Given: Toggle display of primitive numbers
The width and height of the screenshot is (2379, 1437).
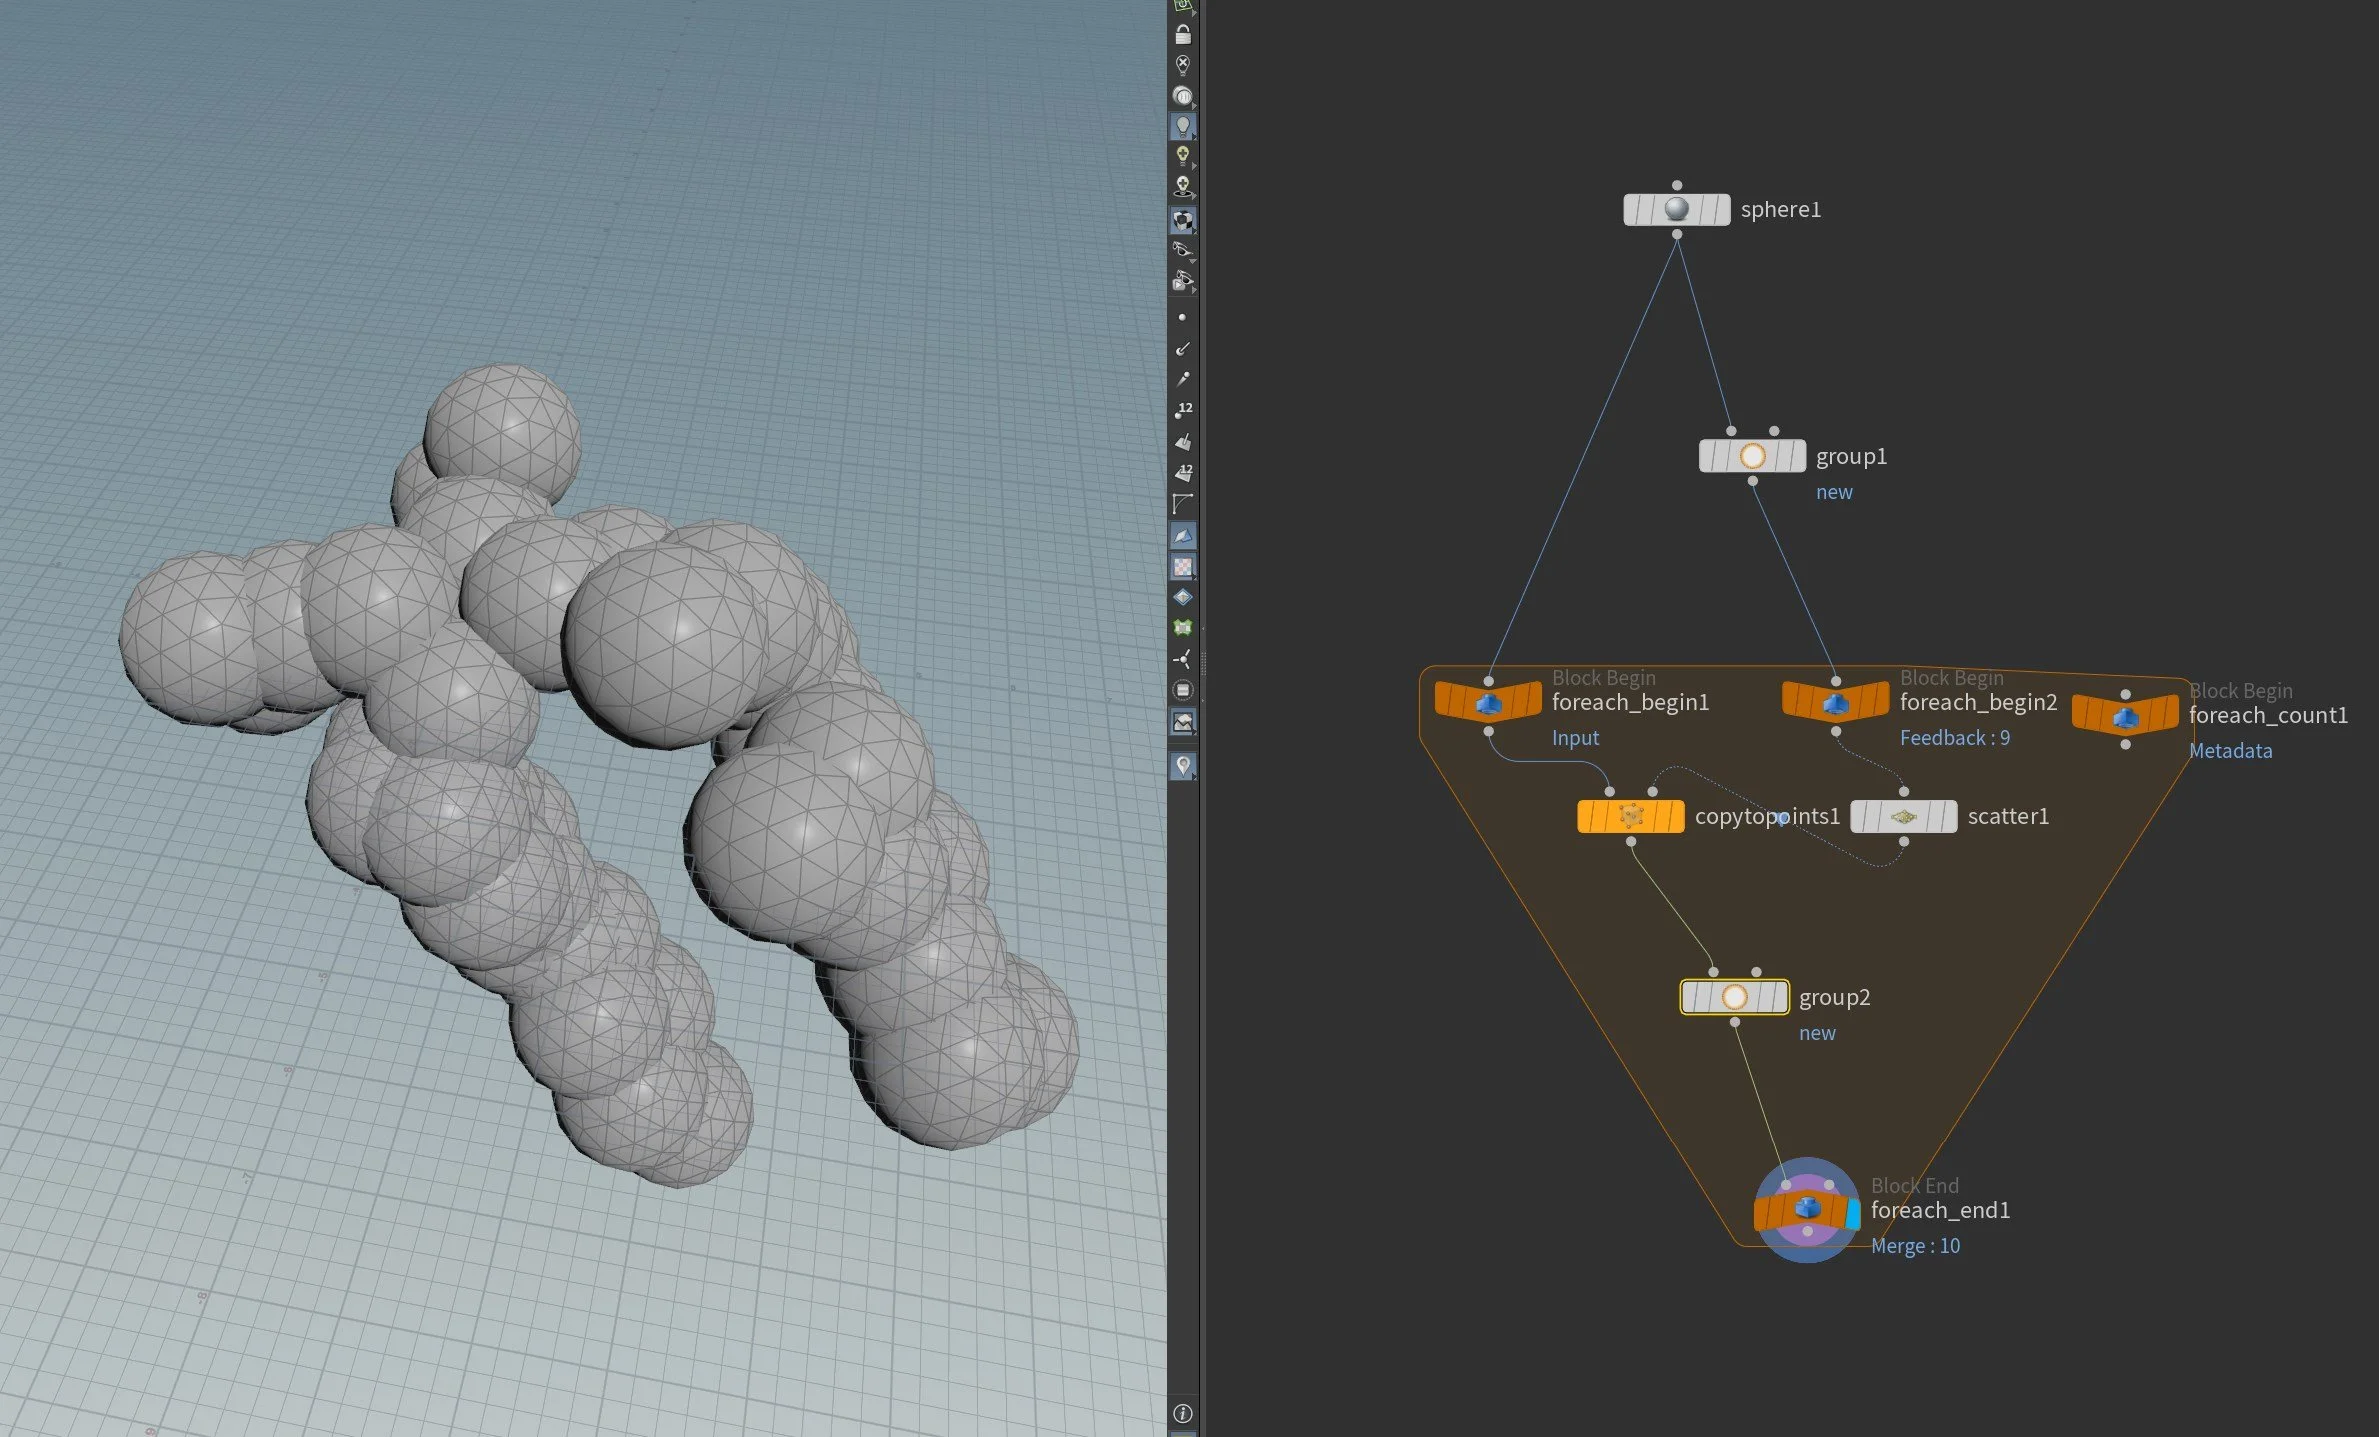Looking at the screenshot, I should click(1182, 472).
